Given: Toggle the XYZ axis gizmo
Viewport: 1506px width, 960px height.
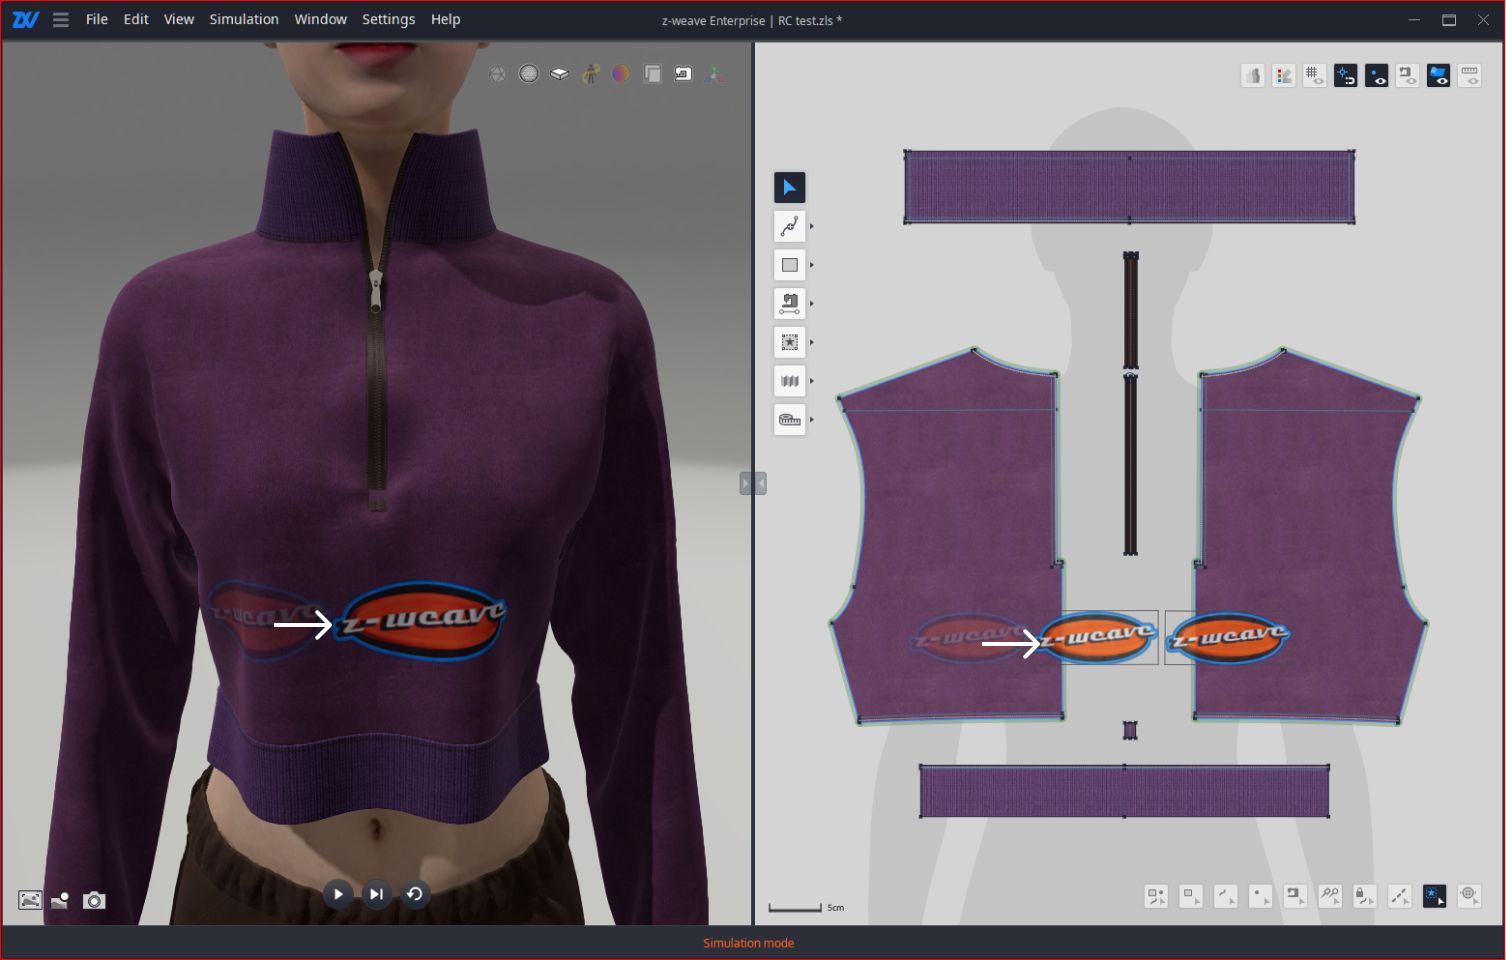Looking at the screenshot, I should click(x=714, y=74).
